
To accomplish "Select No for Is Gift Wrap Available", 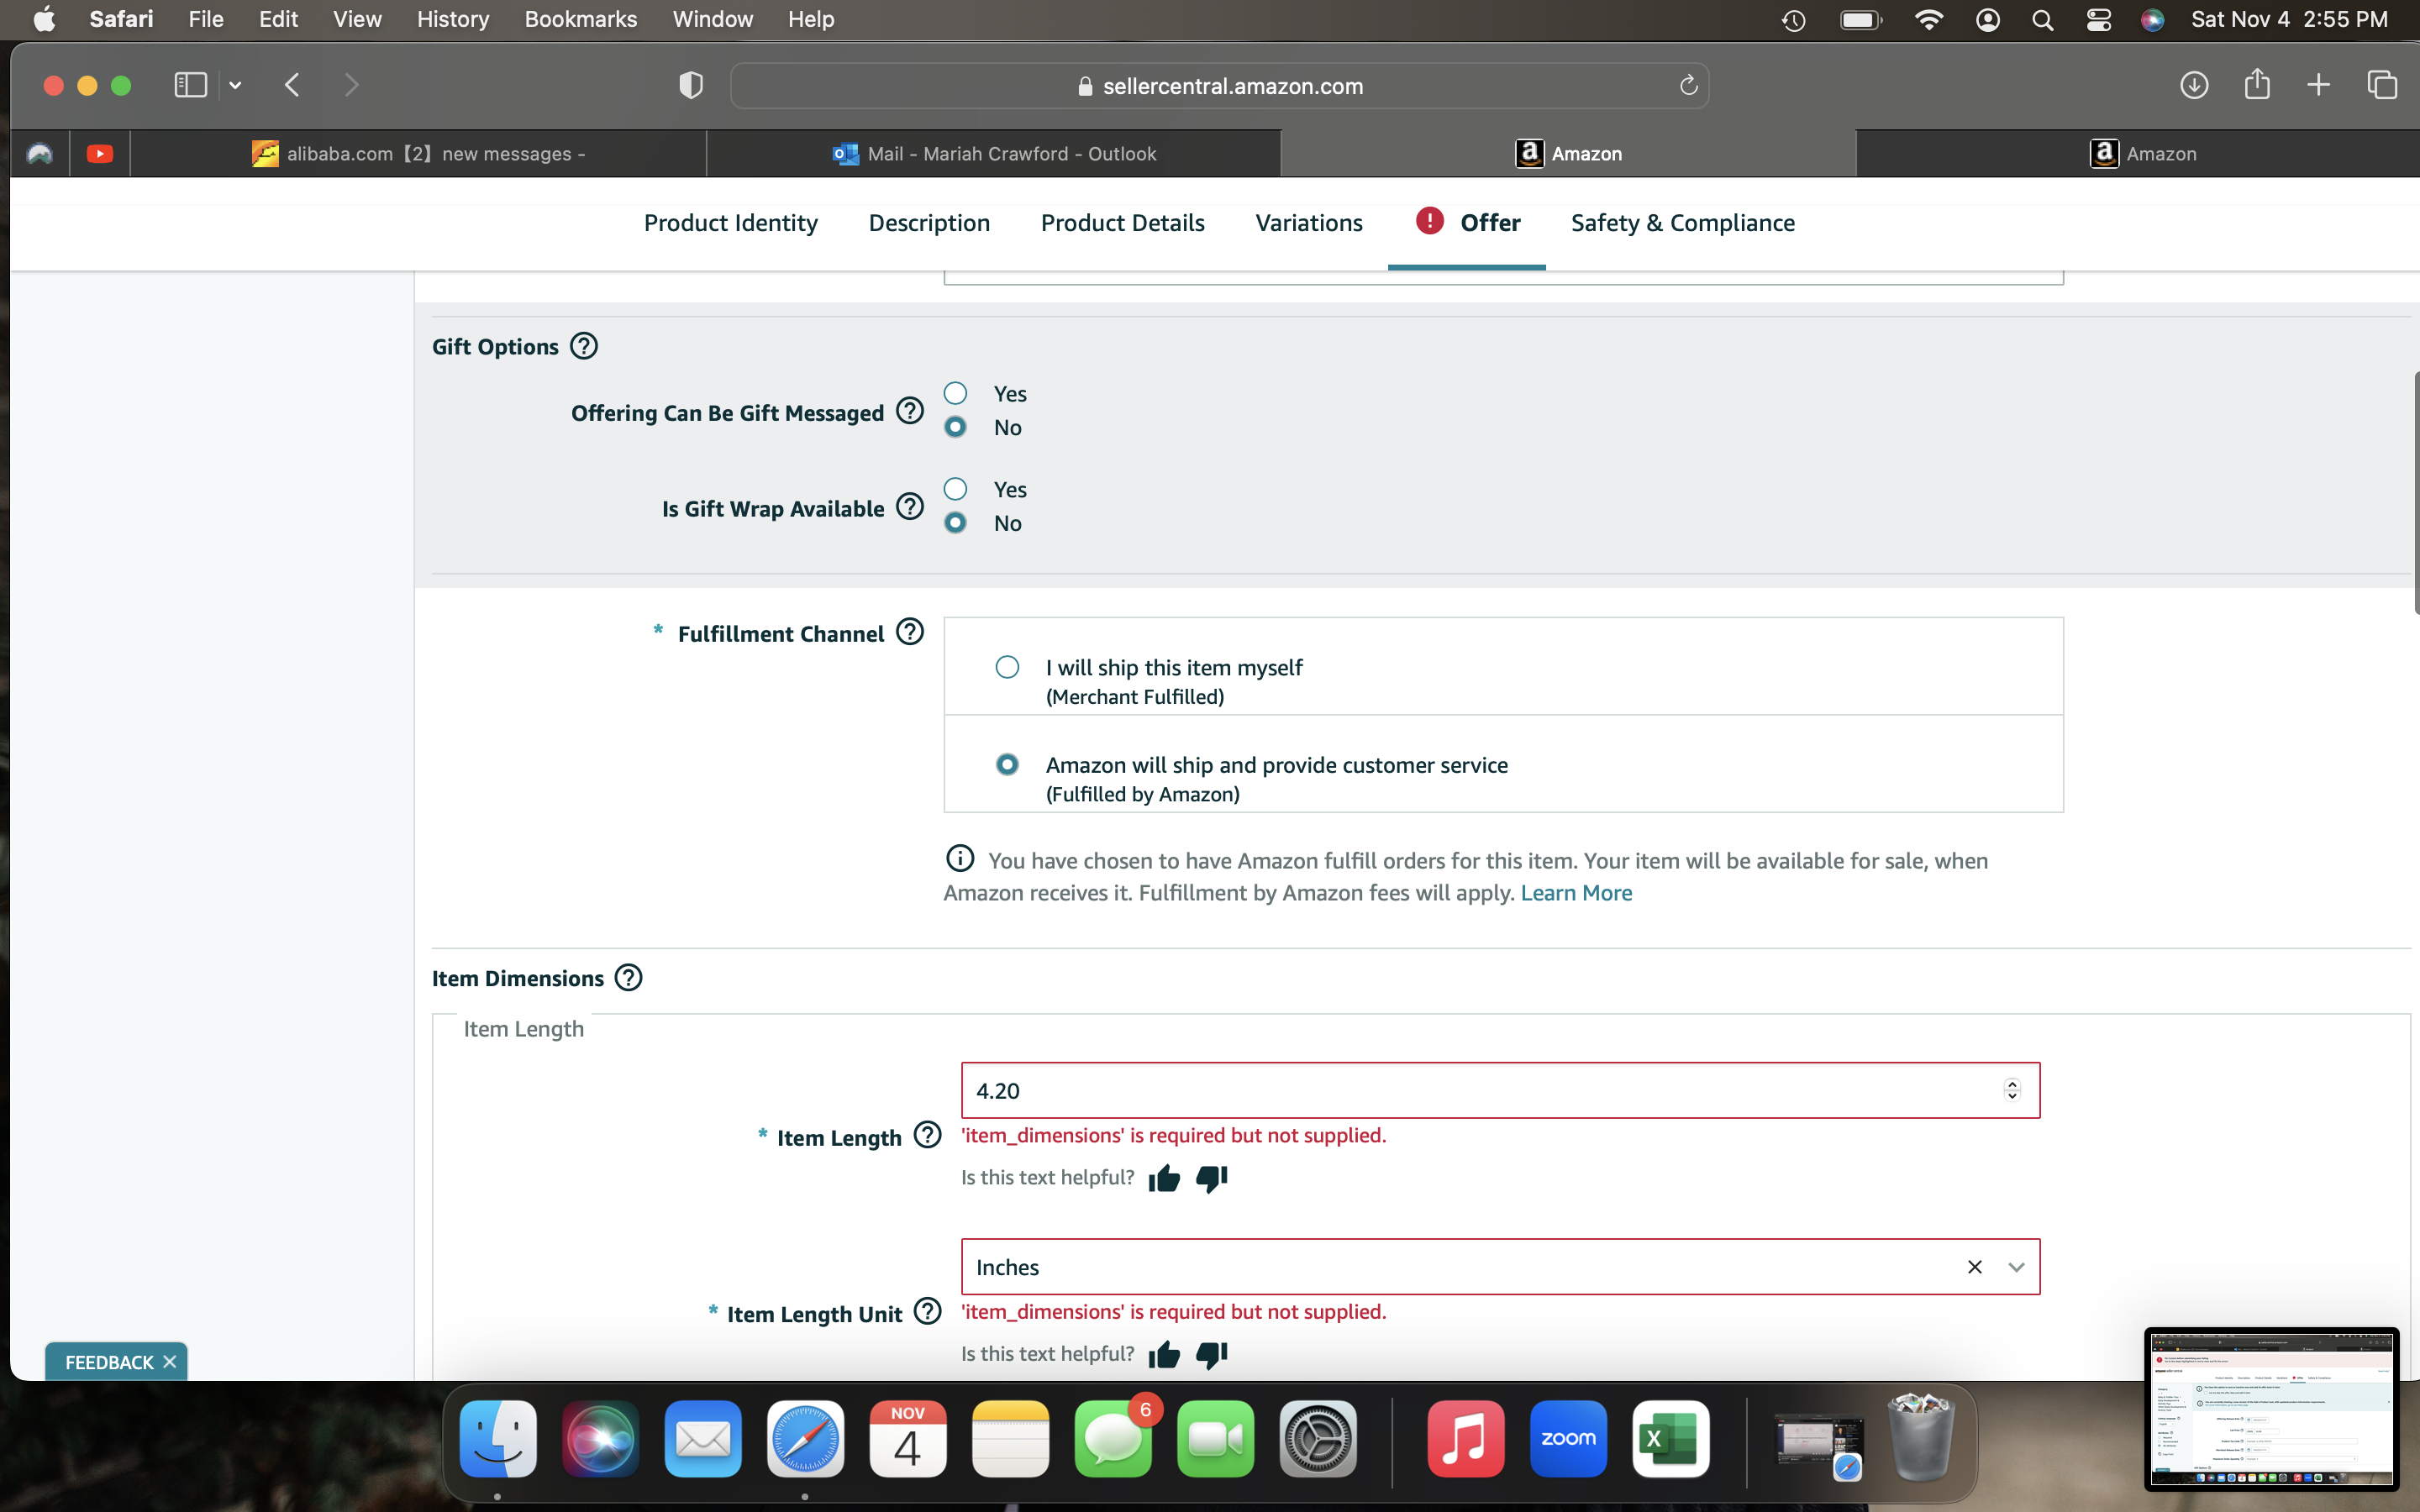I will pos(955,523).
